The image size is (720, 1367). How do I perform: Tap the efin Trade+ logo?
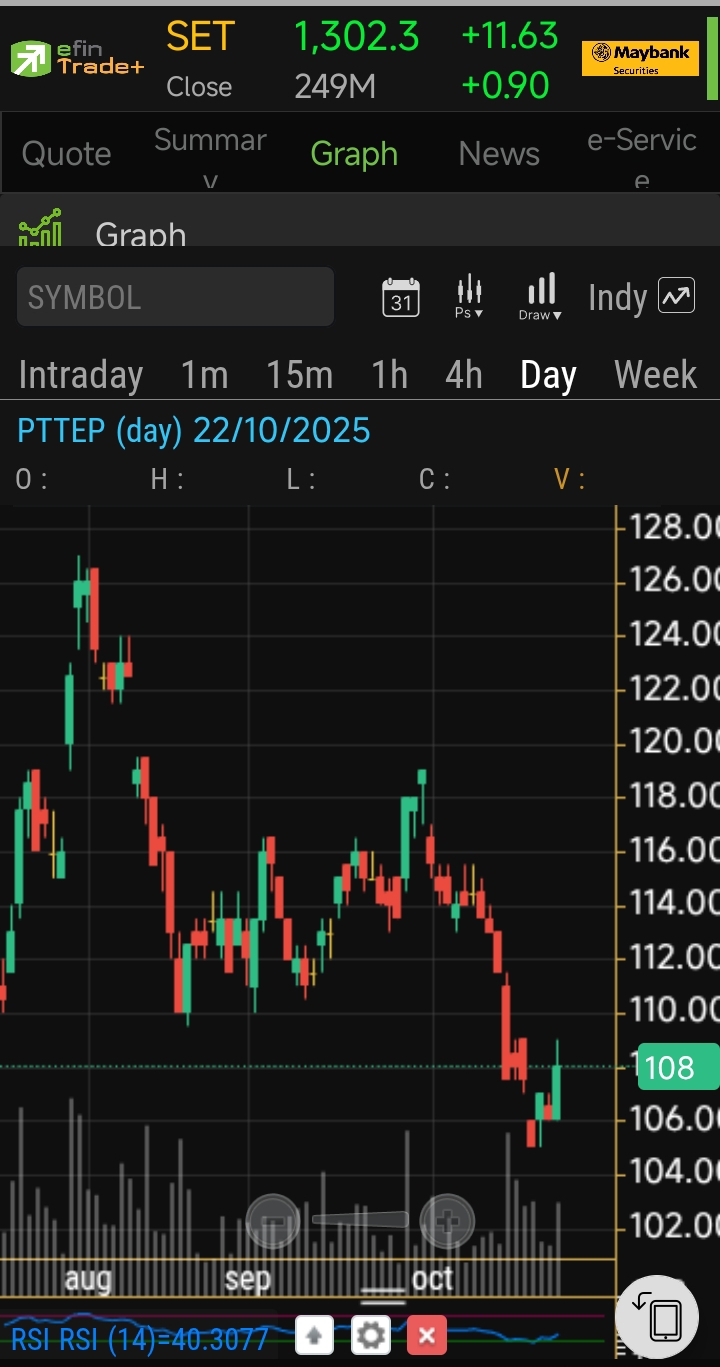tap(77, 59)
